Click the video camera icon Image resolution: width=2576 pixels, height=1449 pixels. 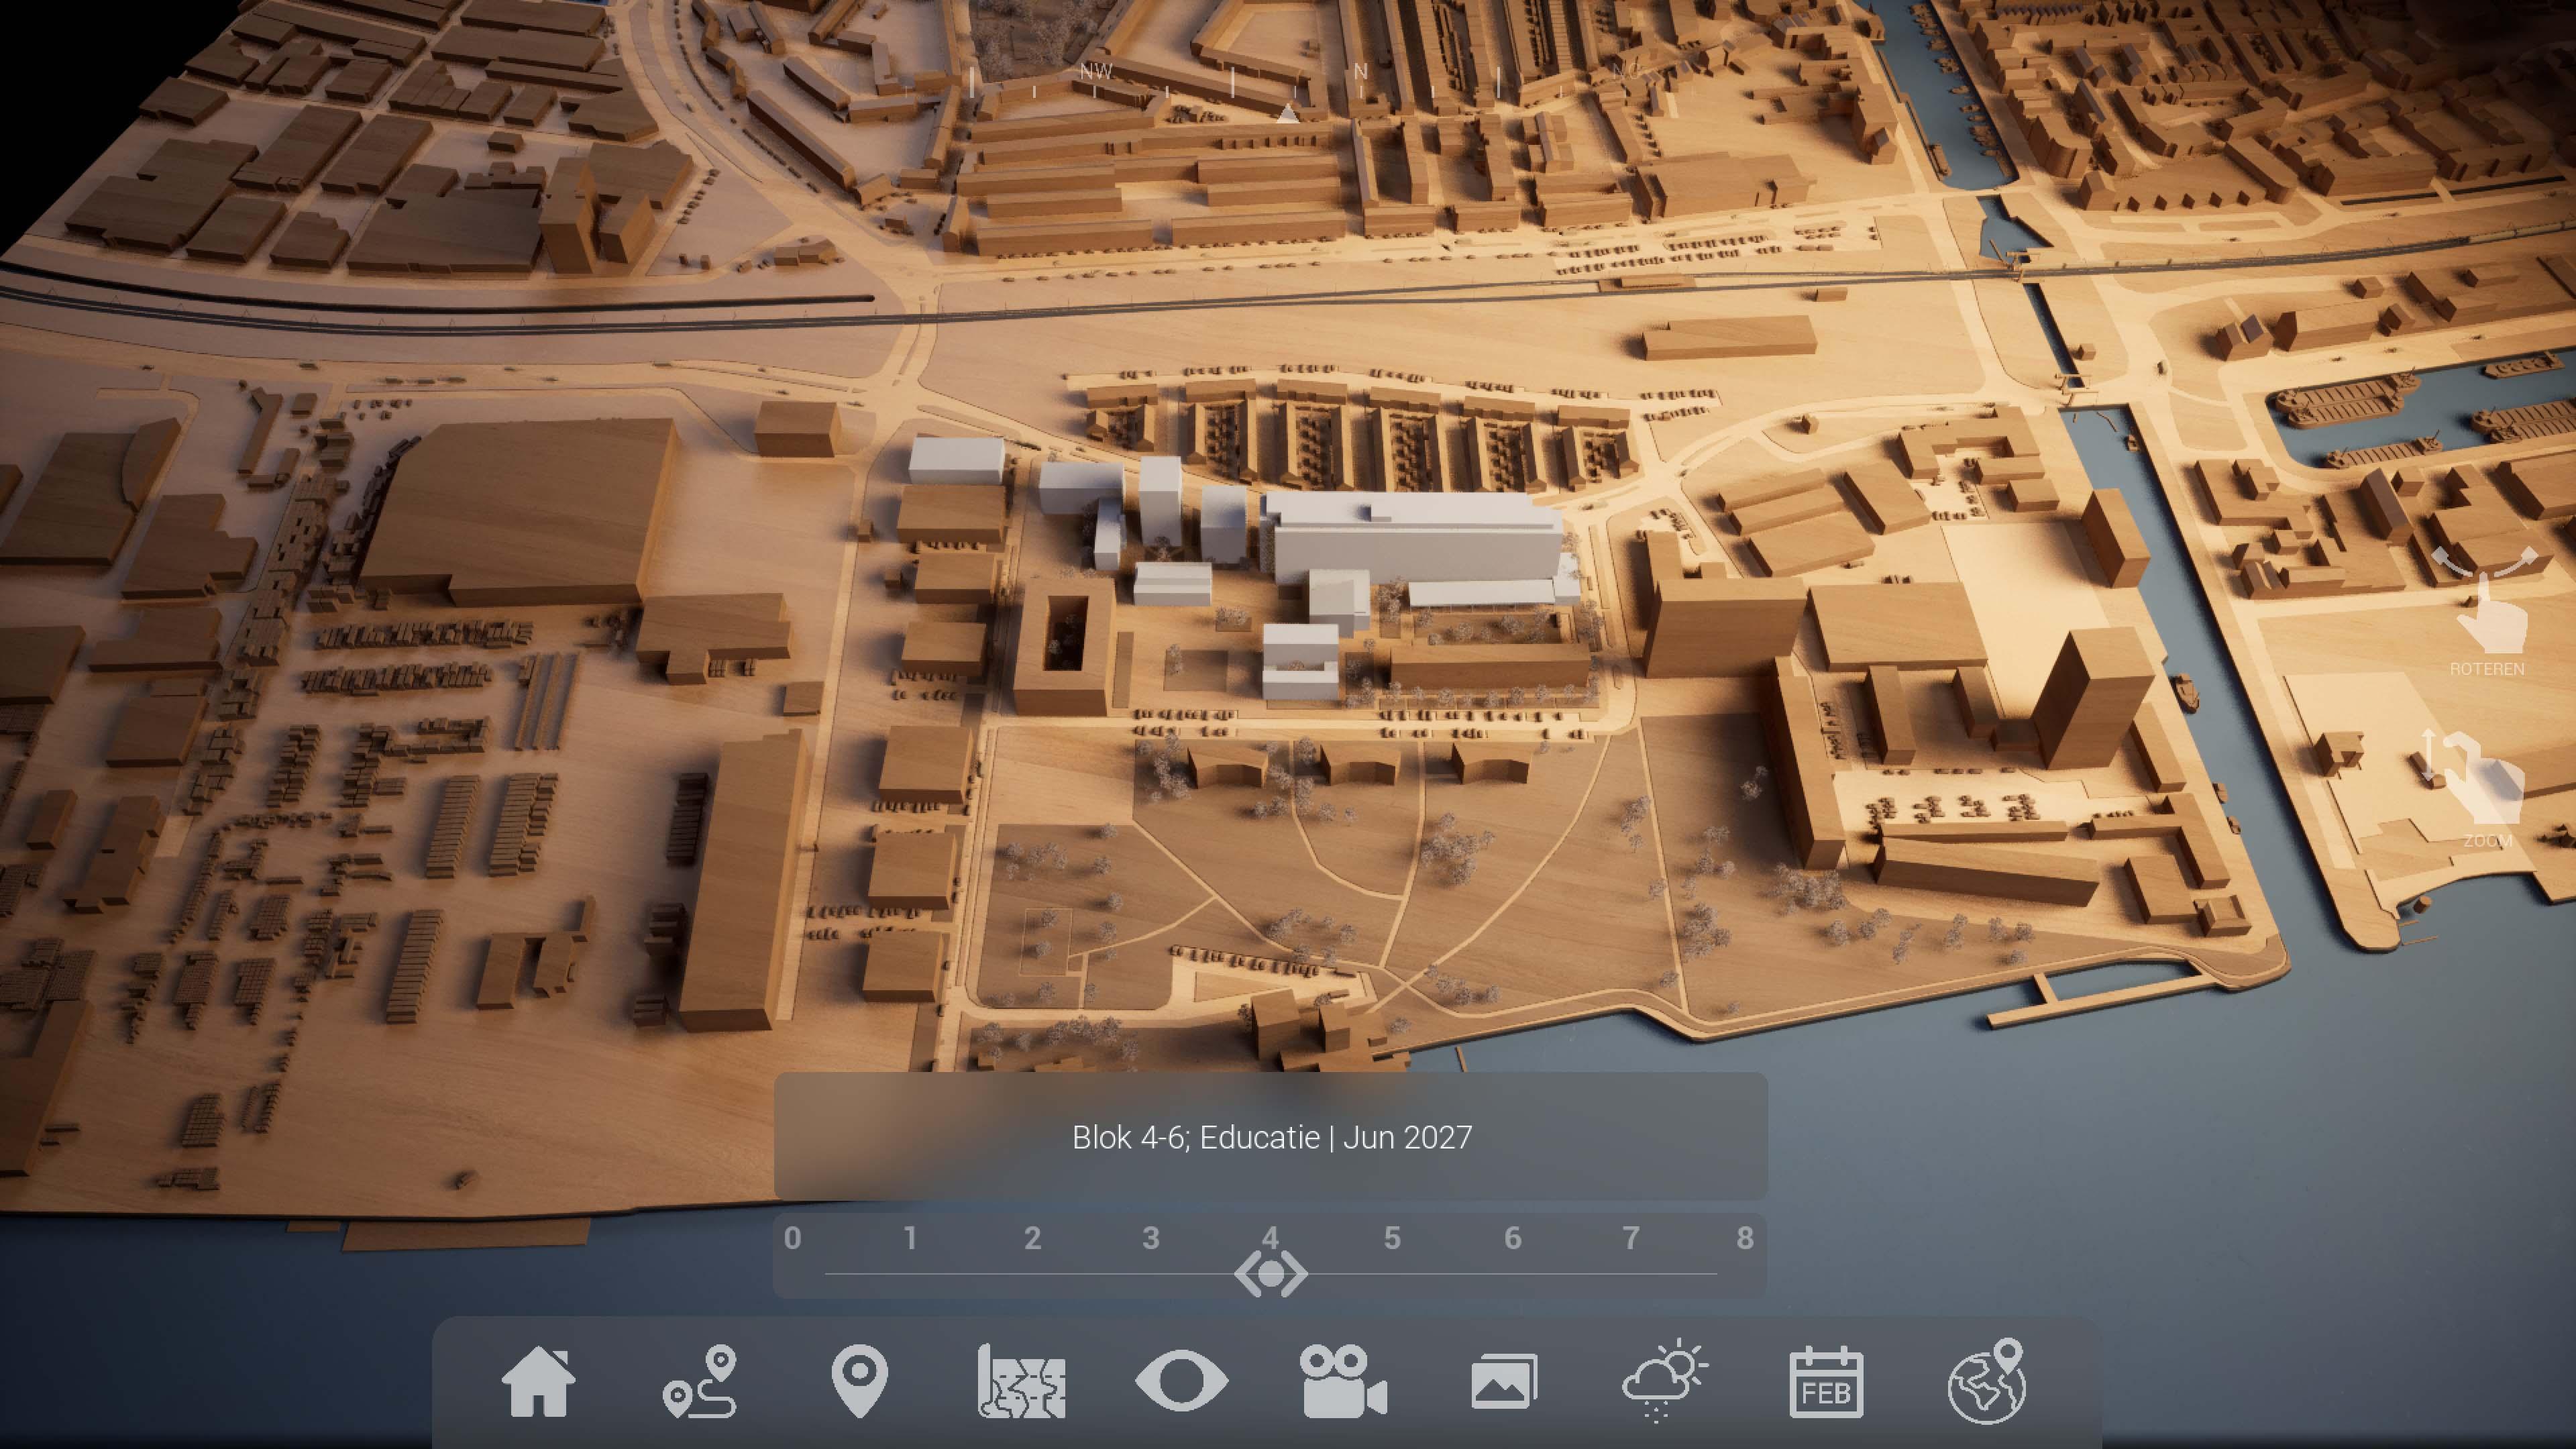tap(1343, 1381)
